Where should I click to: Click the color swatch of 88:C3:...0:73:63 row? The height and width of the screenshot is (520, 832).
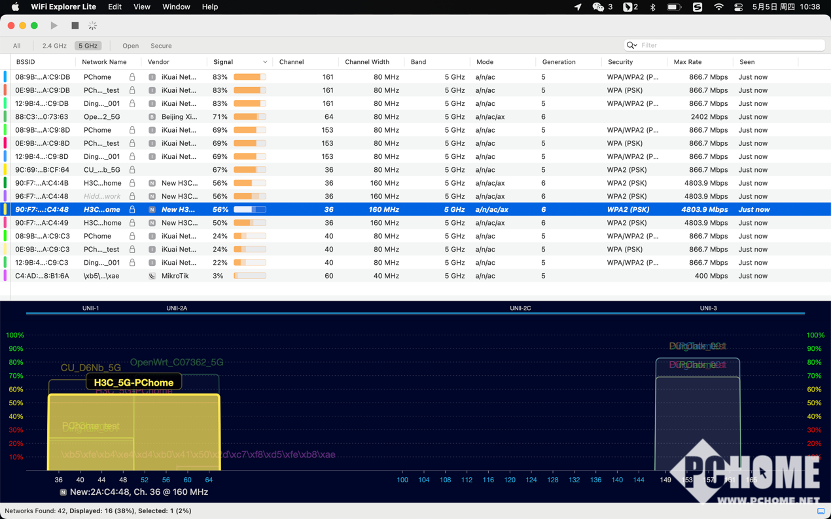click(5, 117)
